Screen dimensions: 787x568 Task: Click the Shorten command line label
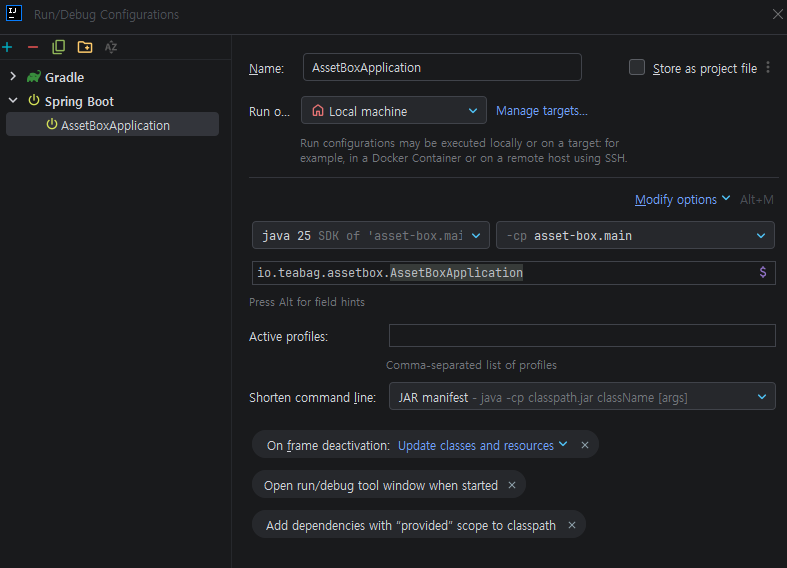click(x=312, y=397)
